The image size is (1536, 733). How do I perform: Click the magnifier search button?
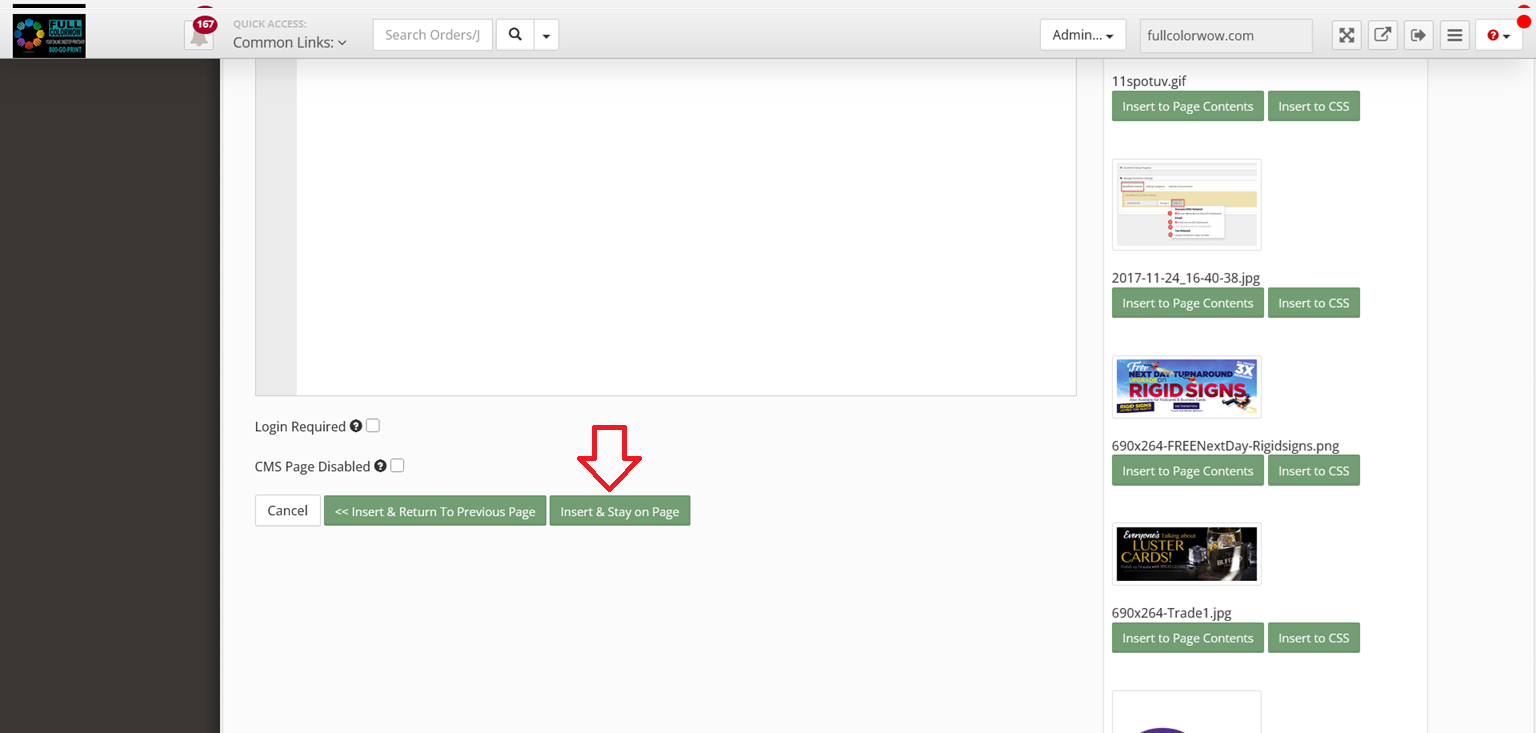pyautogui.click(x=515, y=35)
